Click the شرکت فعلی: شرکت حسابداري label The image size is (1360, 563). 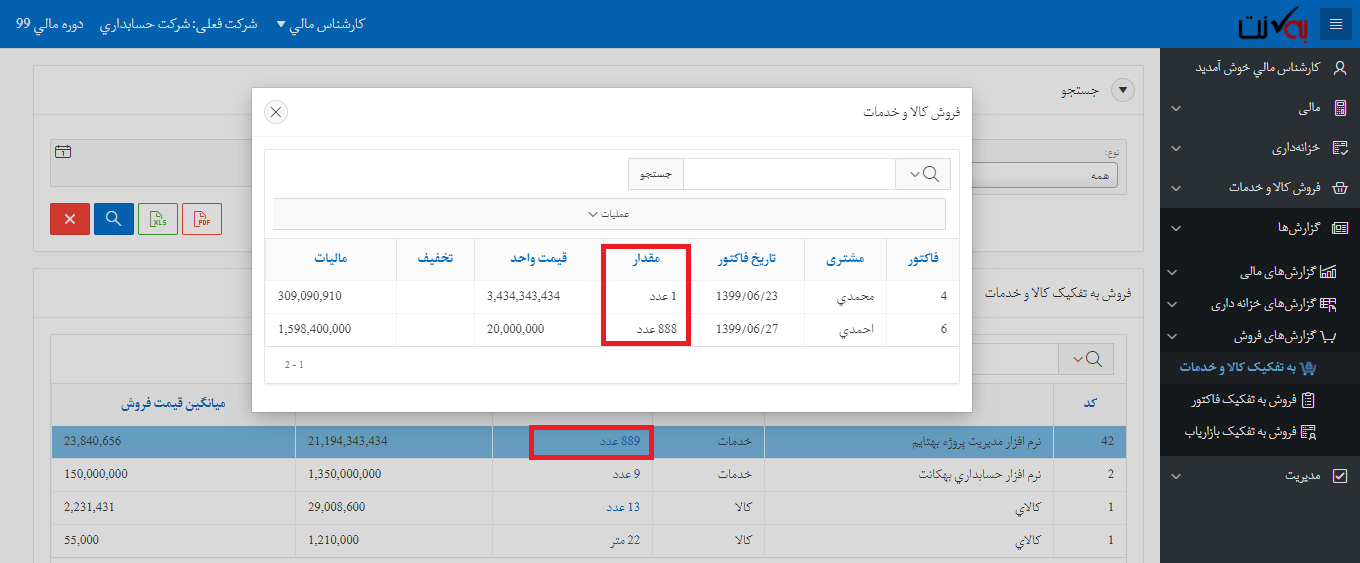[178, 24]
